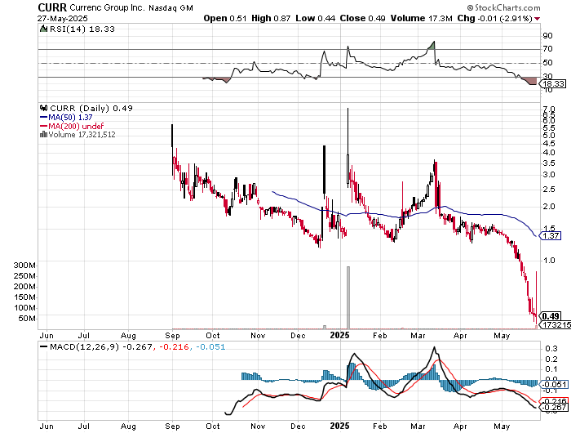Click the CURR (Daily) 0.49 legend

pyautogui.click(x=91, y=108)
